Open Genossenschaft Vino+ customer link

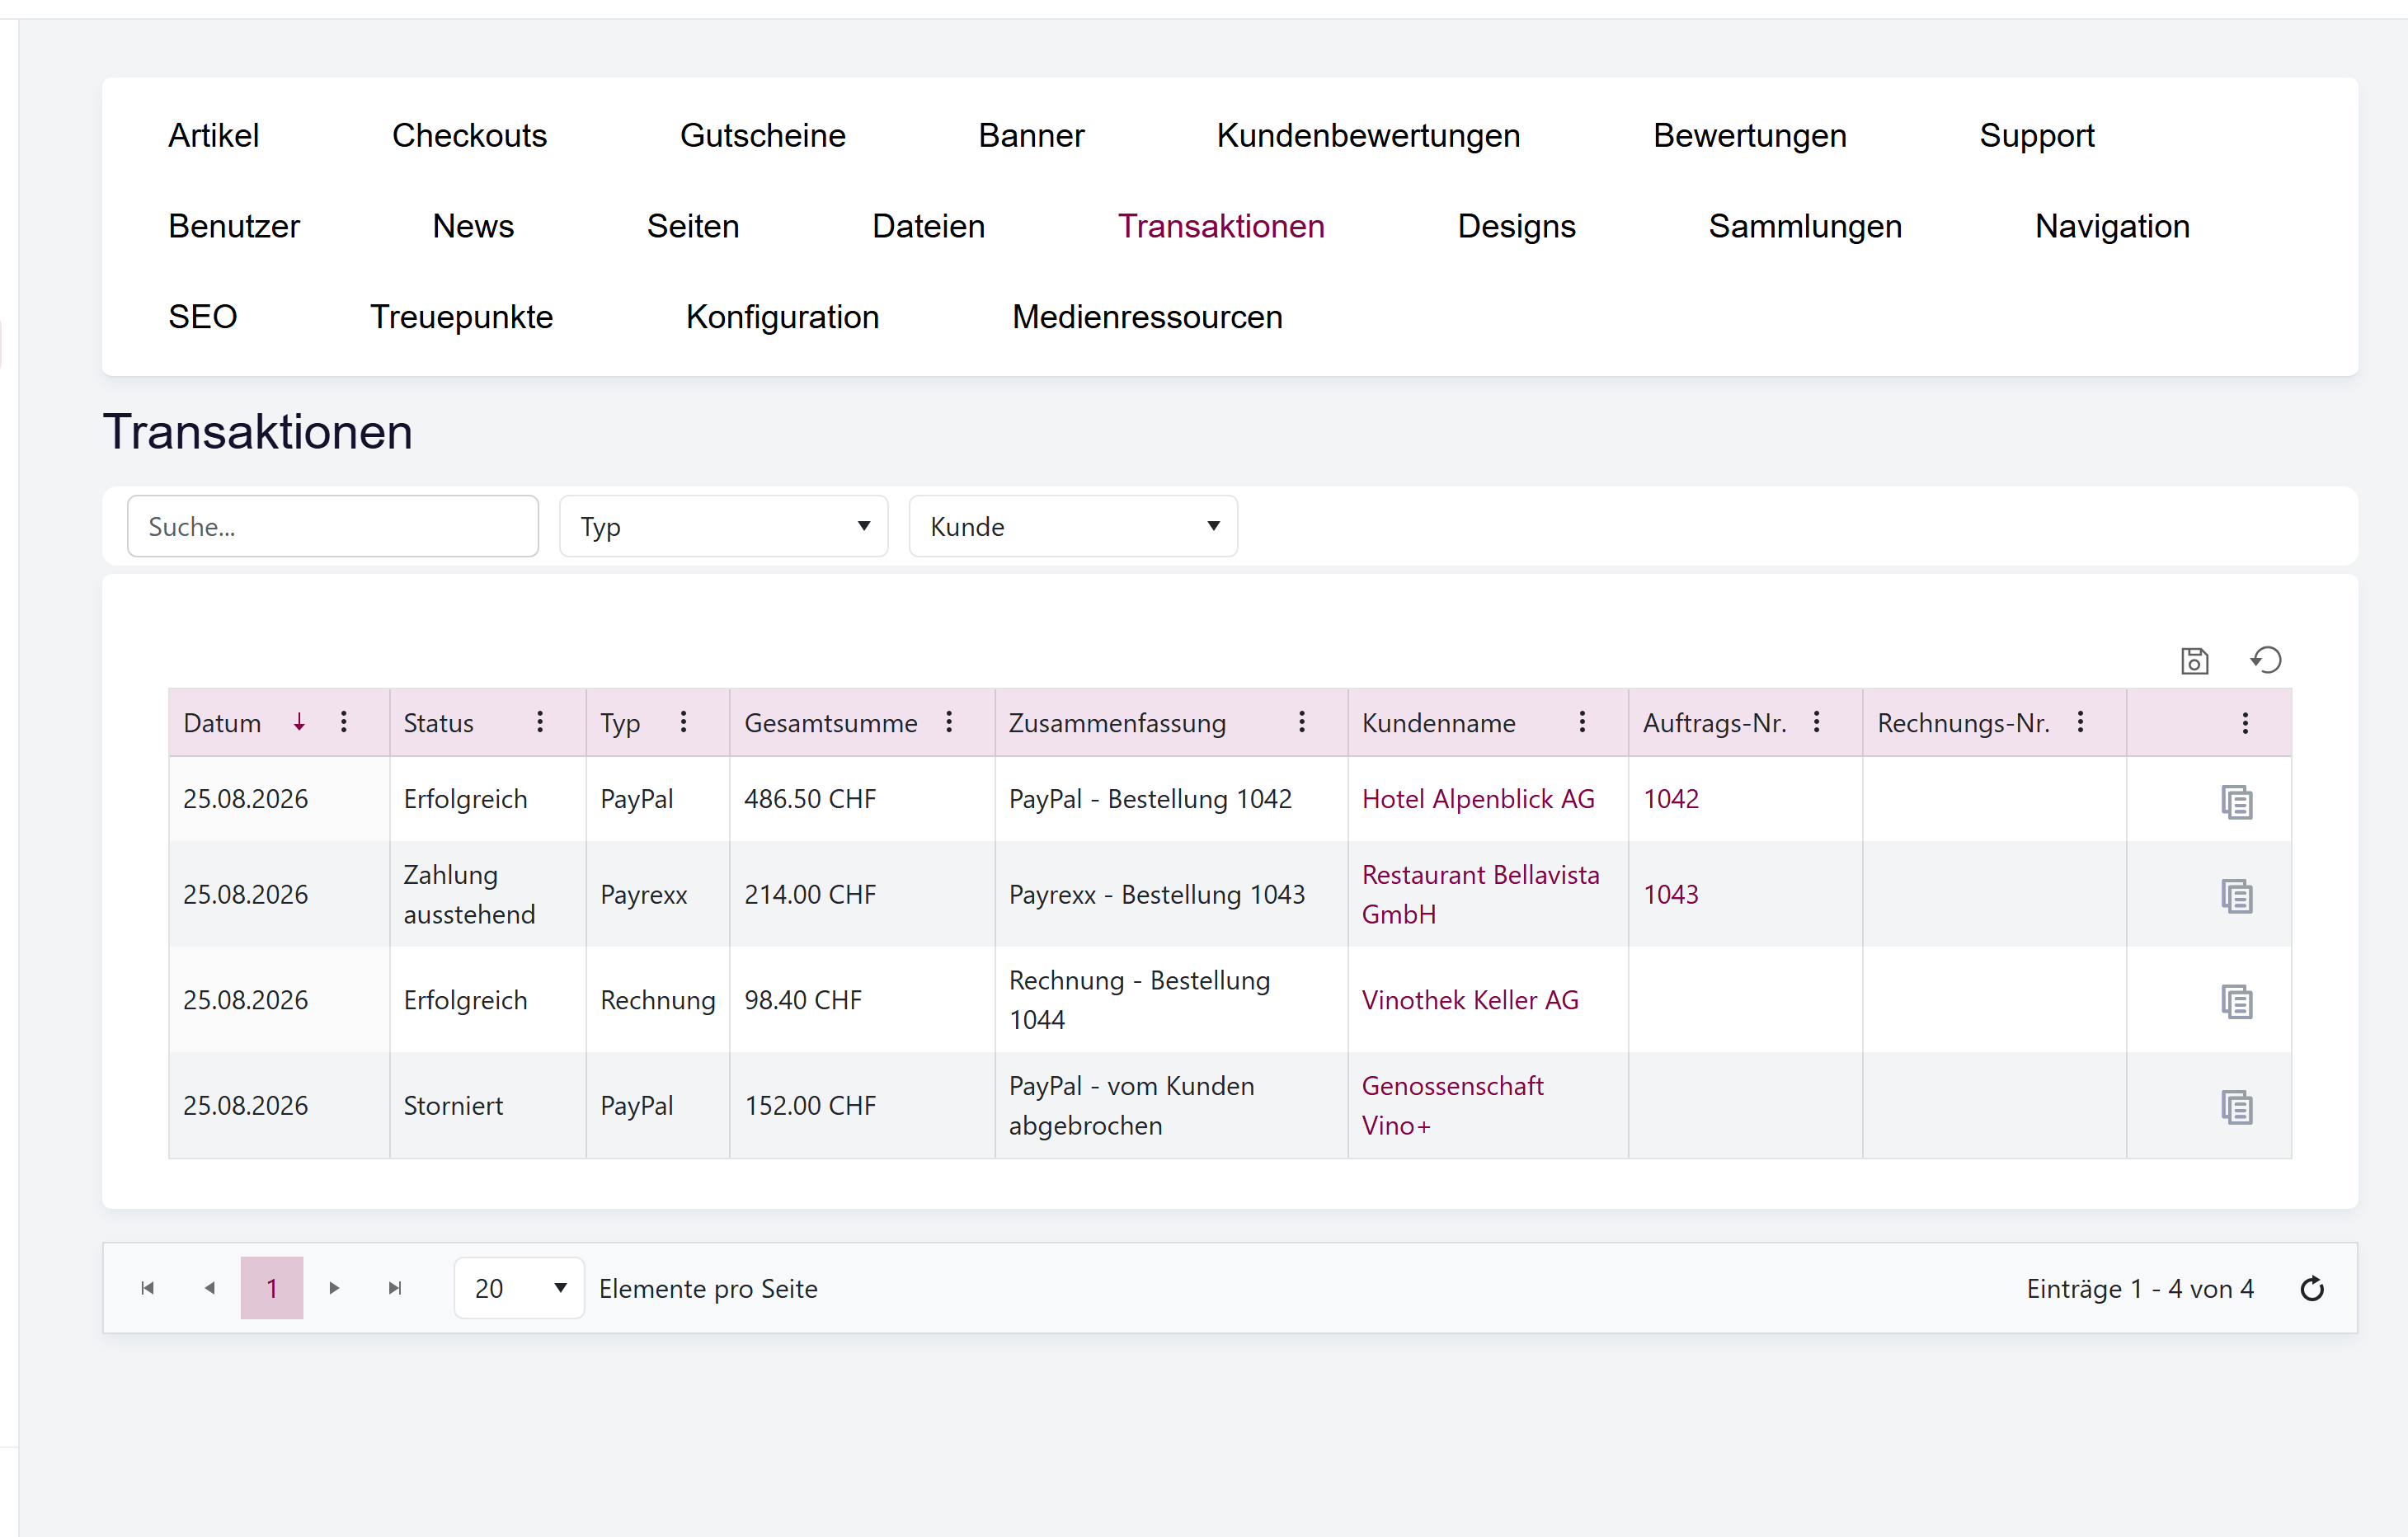point(1452,1105)
